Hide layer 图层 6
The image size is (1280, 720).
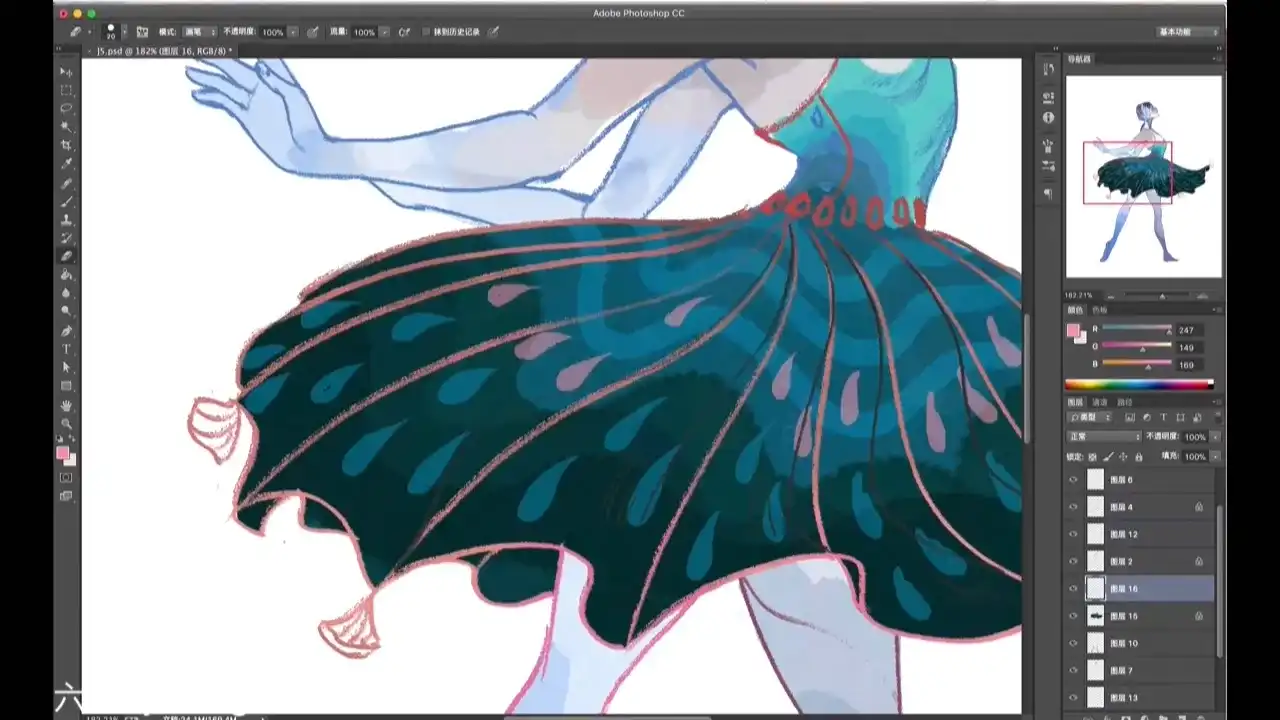click(x=1073, y=480)
